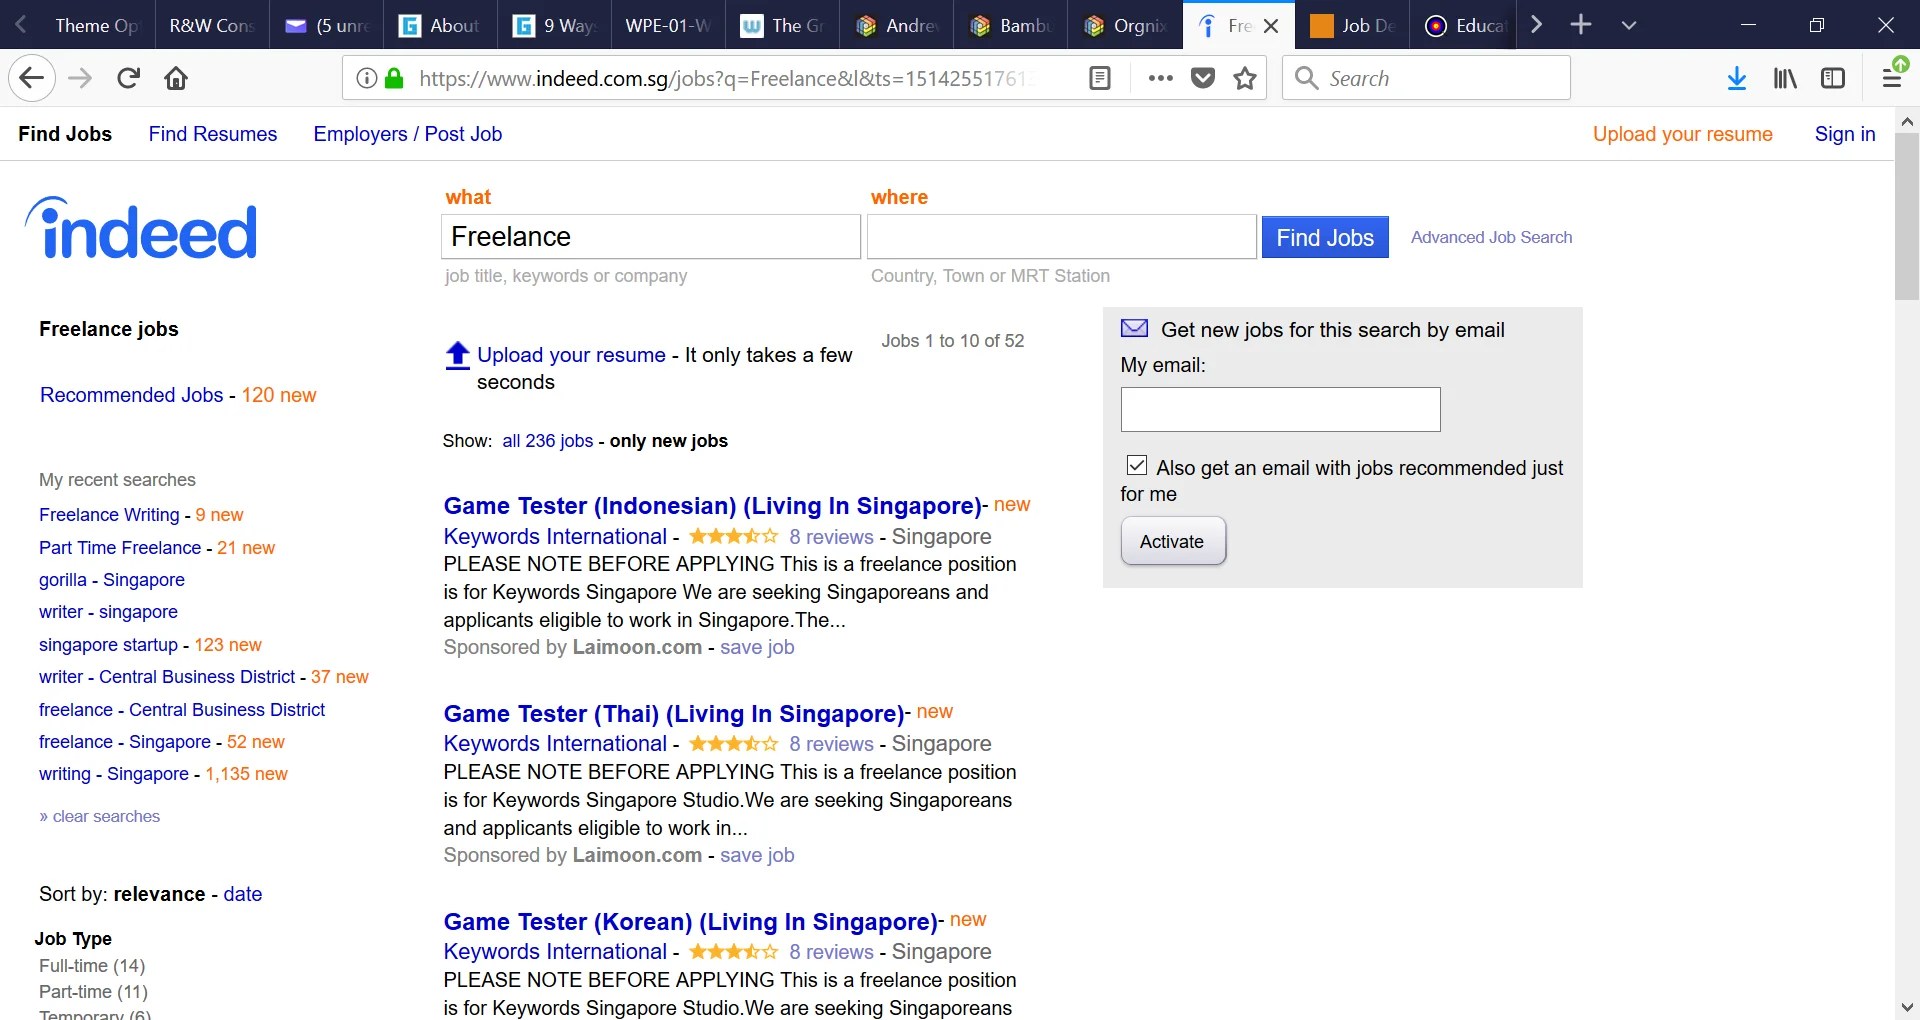This screenshot has height=1020, width=1920.
Task: Open the Firefox hamburger menu
Action: pos(1892,78)
